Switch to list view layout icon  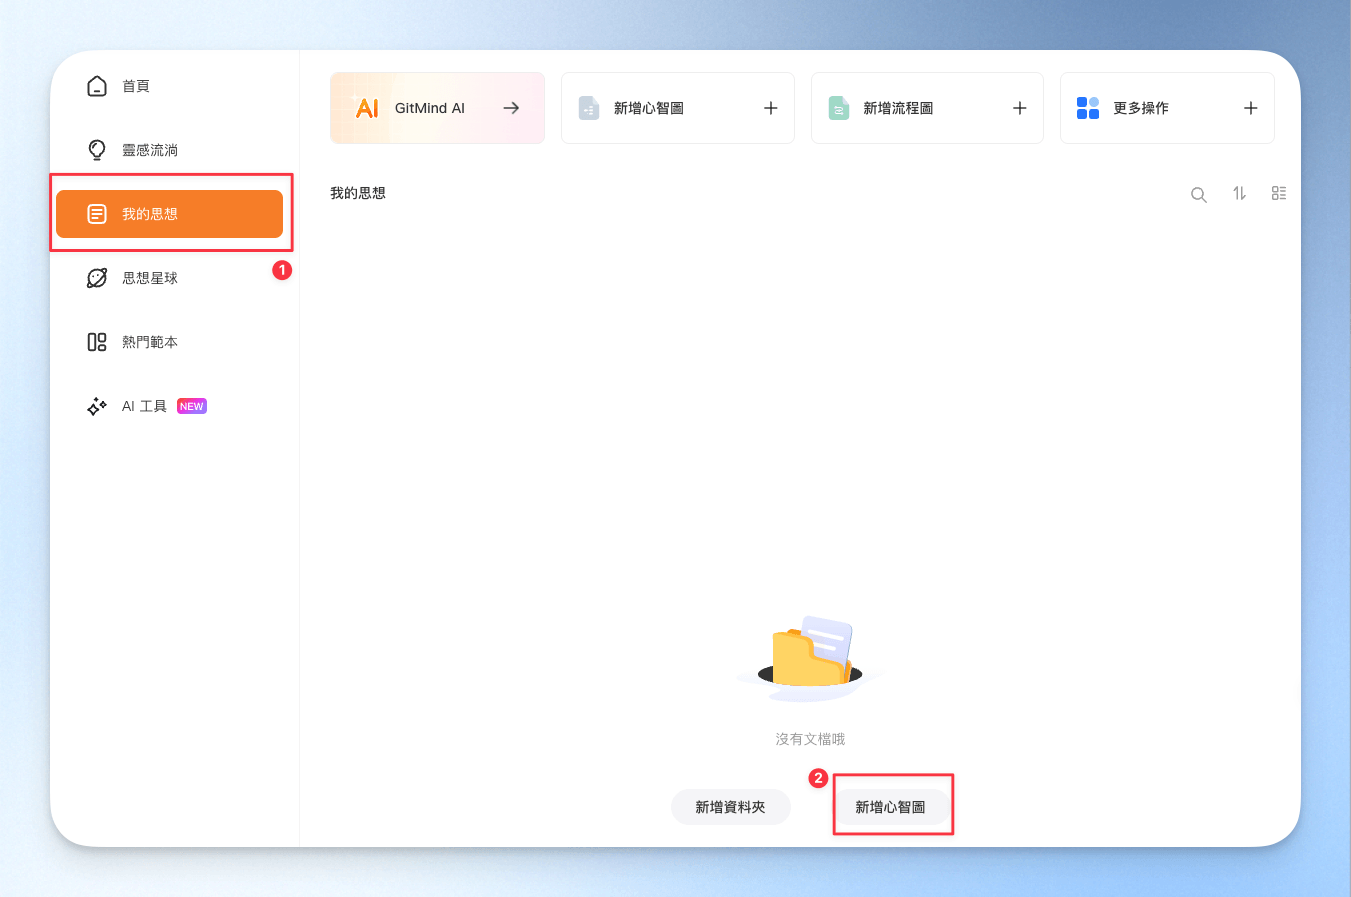coord(1279,193)
